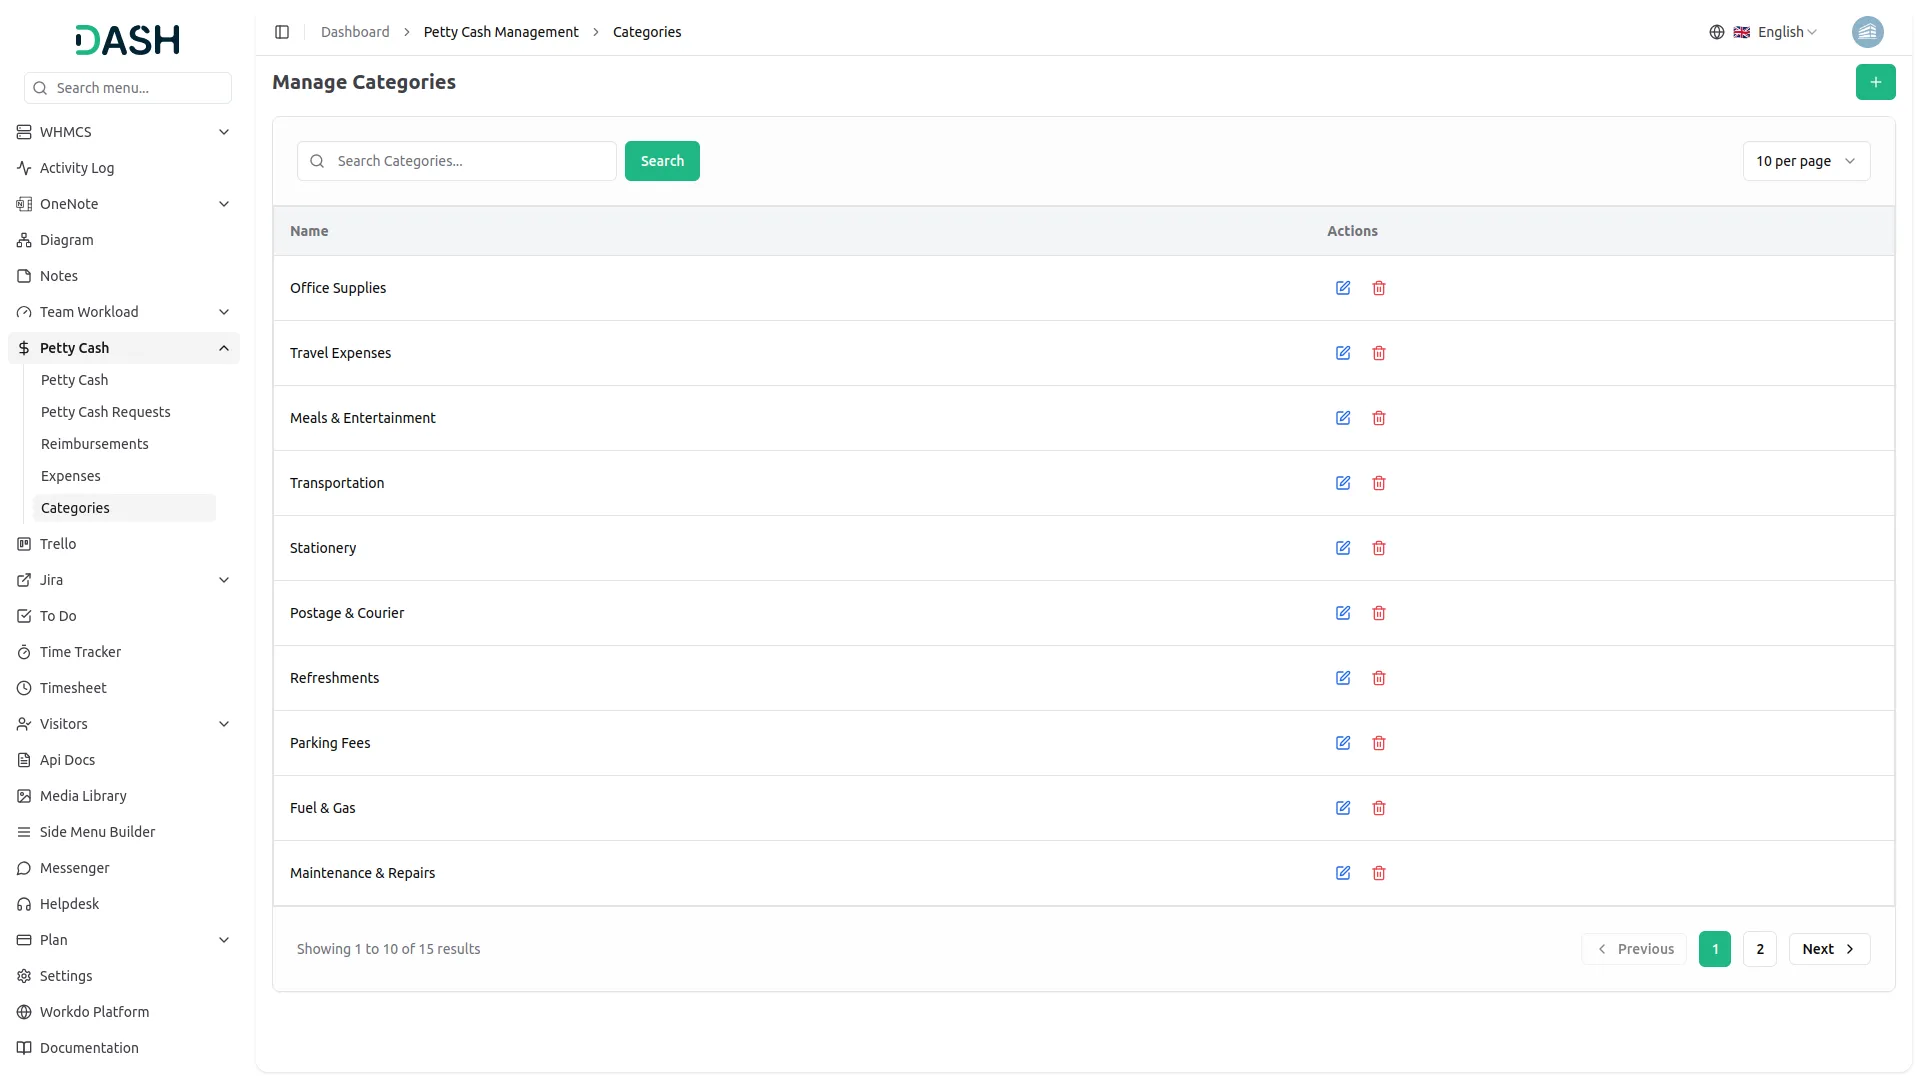The height and width of the screenshot is (1080, 1920).
Task: Delete the Maintenance & Repairs category
Action: (x=1379, y=873)
